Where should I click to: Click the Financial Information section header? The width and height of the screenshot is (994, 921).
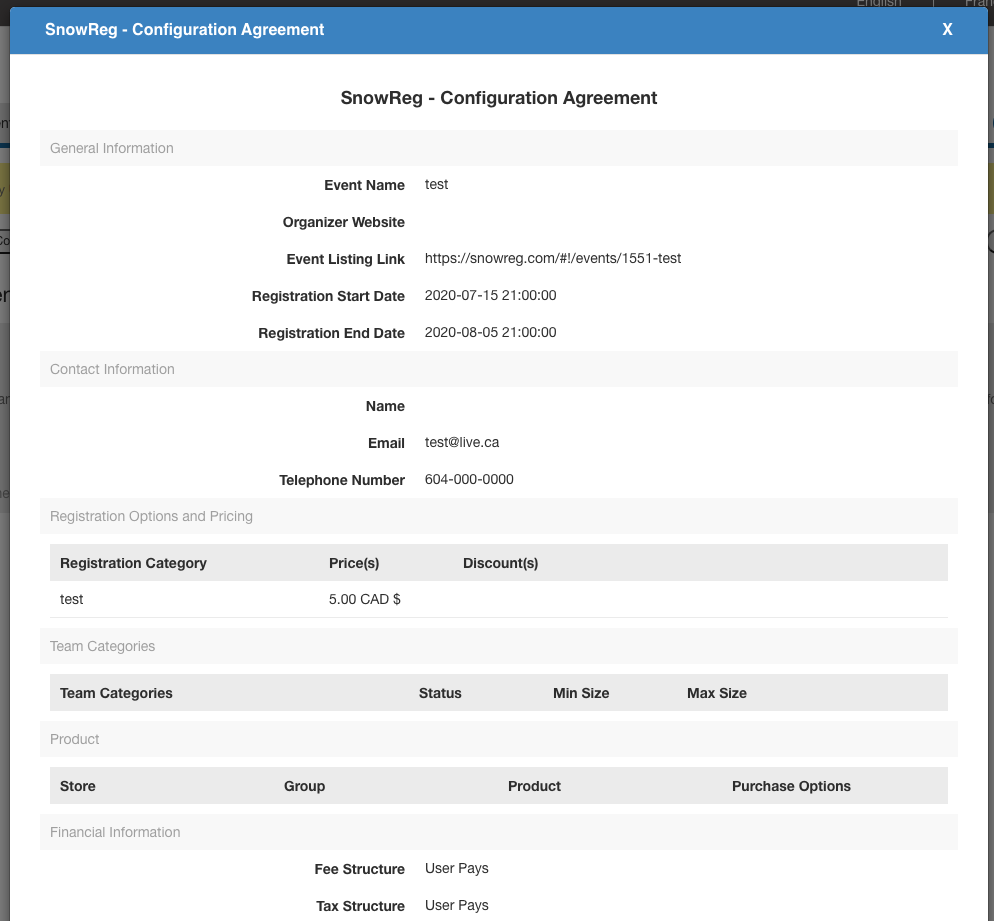coord(115,832)
